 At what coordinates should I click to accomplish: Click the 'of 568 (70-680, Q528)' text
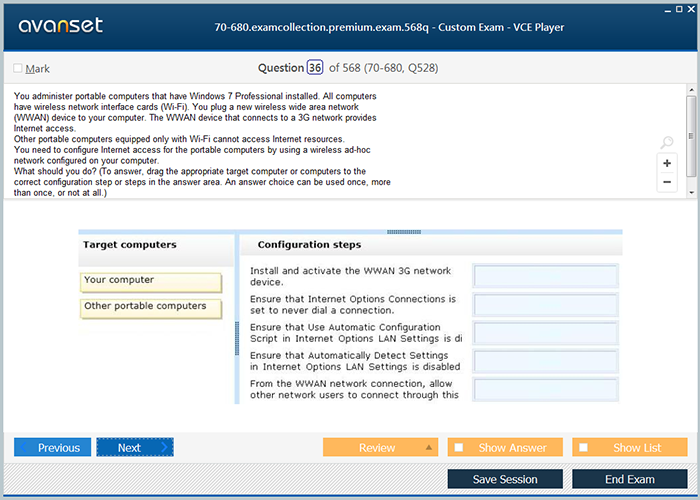pos(383,68)
